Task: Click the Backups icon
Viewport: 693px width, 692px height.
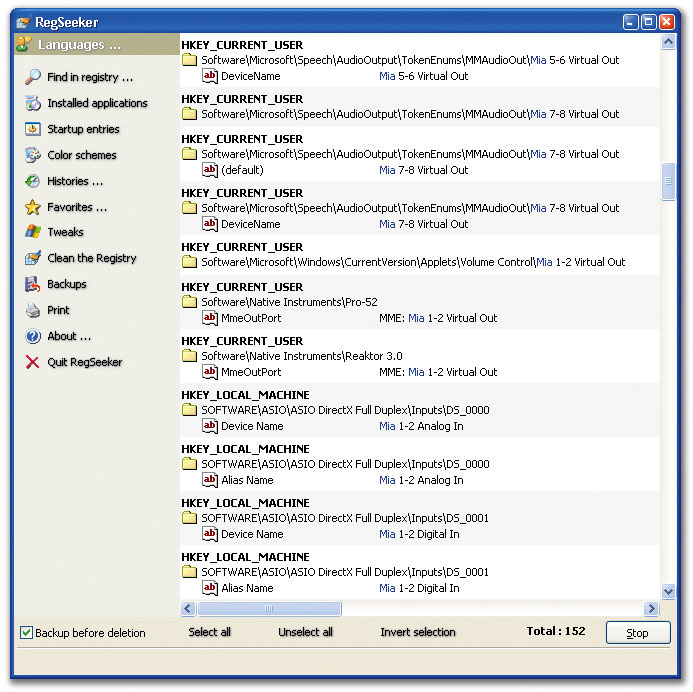Action: pyautogui.click(x=33, y=284)
